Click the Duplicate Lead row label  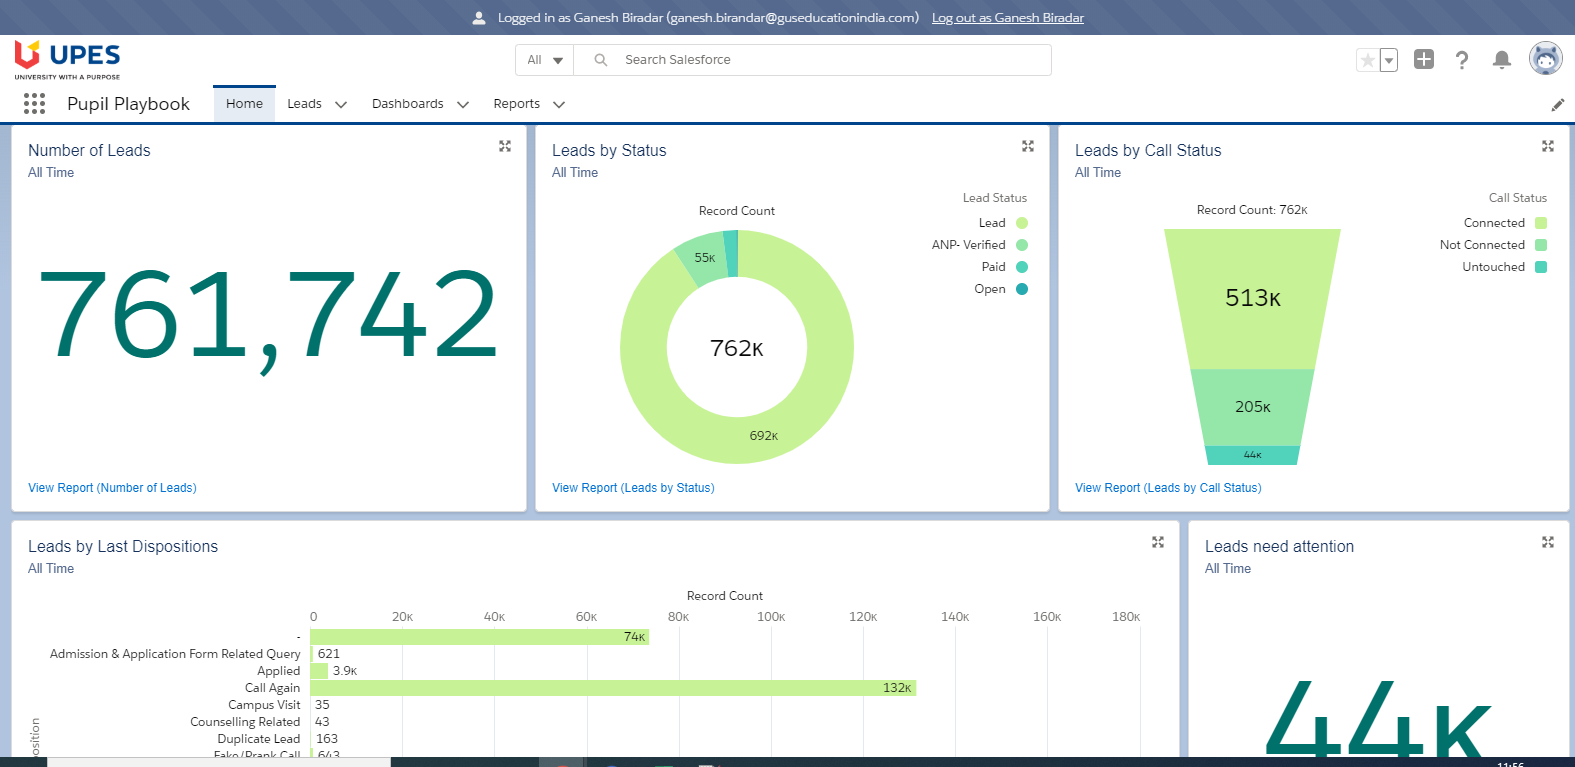tap(259, 739)
